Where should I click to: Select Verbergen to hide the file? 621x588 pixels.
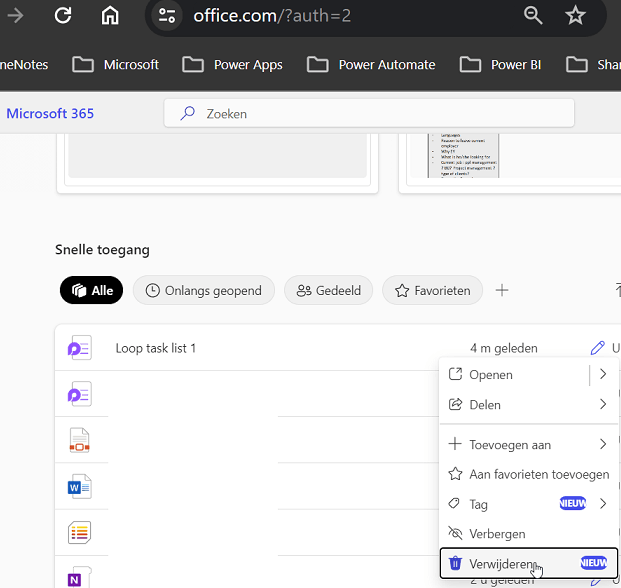529,534
